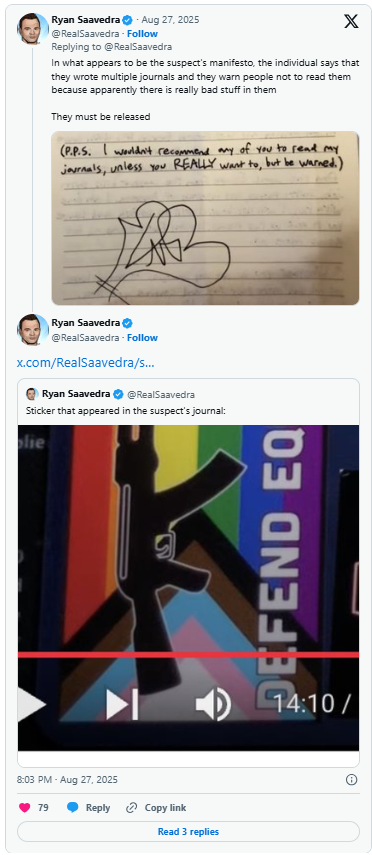
Task: Play the embedded video
Action: pos(31,705)
